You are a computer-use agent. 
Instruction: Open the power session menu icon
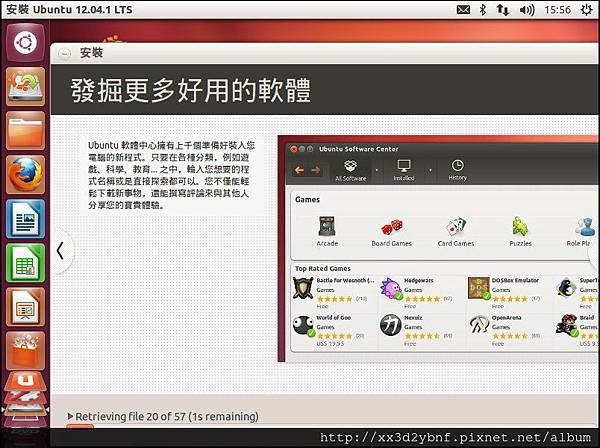coord(587,10)
